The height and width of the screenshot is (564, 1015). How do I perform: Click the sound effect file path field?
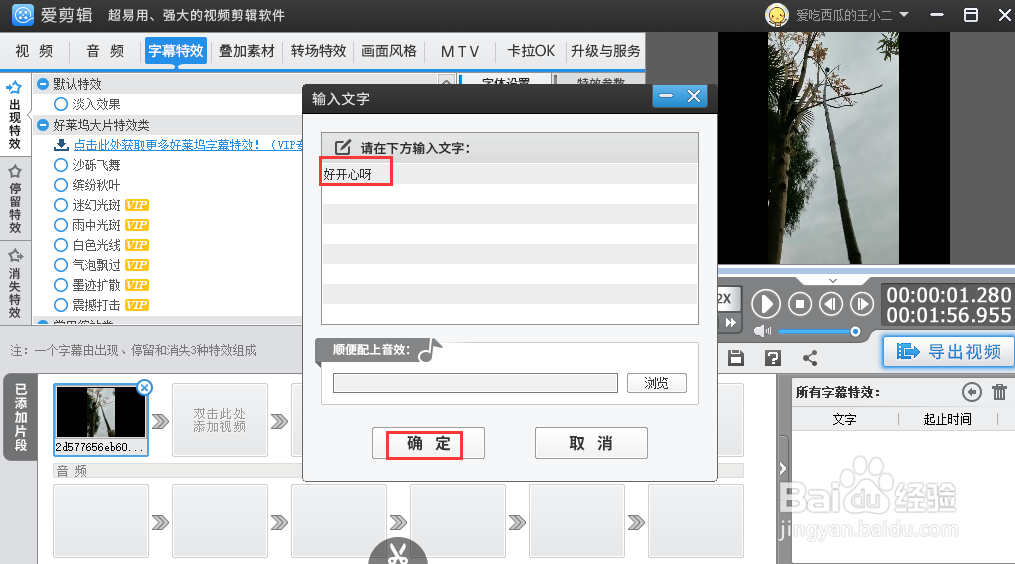(475, 383)
